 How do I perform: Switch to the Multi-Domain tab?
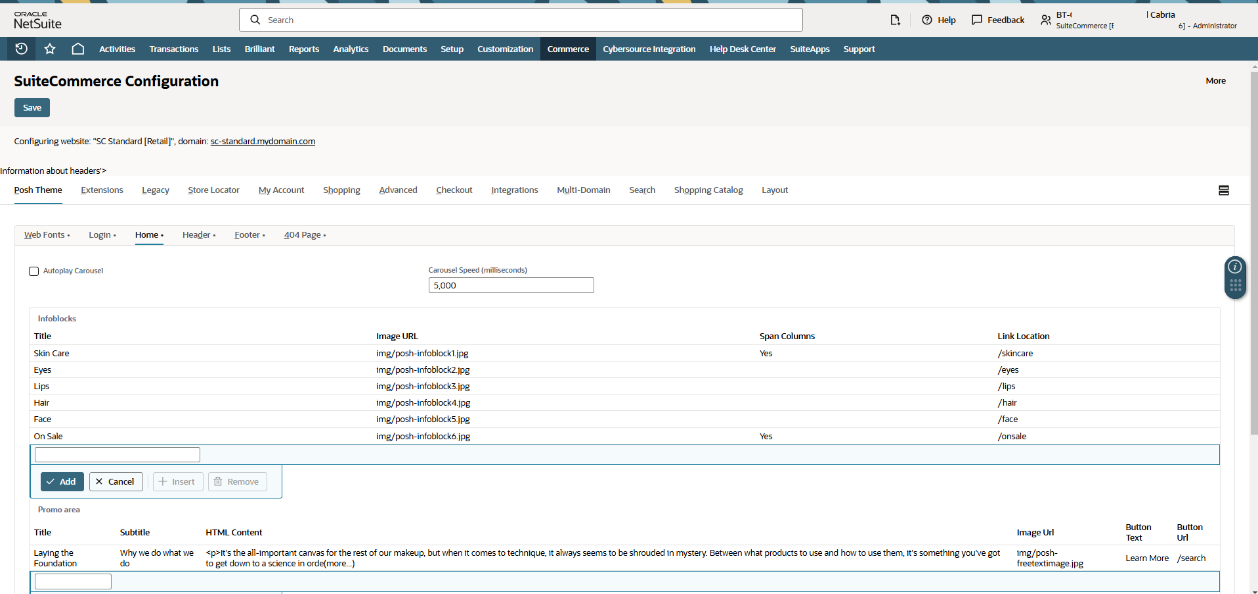pos(583,190)
